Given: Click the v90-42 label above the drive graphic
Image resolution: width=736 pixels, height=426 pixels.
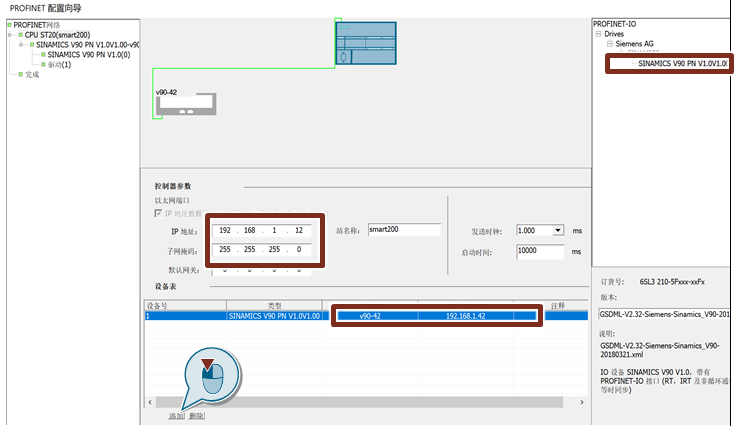Looking at the screenshot, I should (x=166, y=92).
